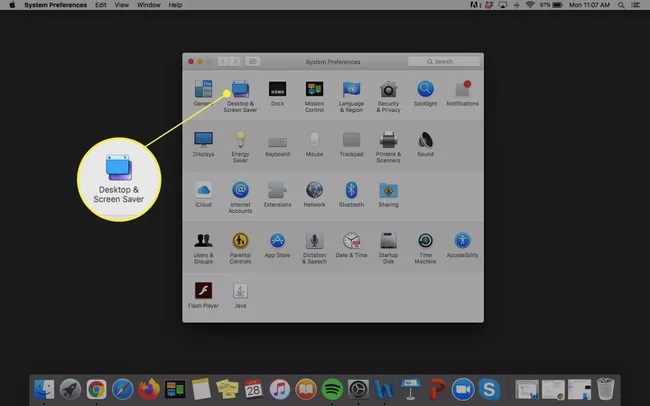Open the Edit menu
This screenshot has height=406, width=650.
click(x=101, y=5)
